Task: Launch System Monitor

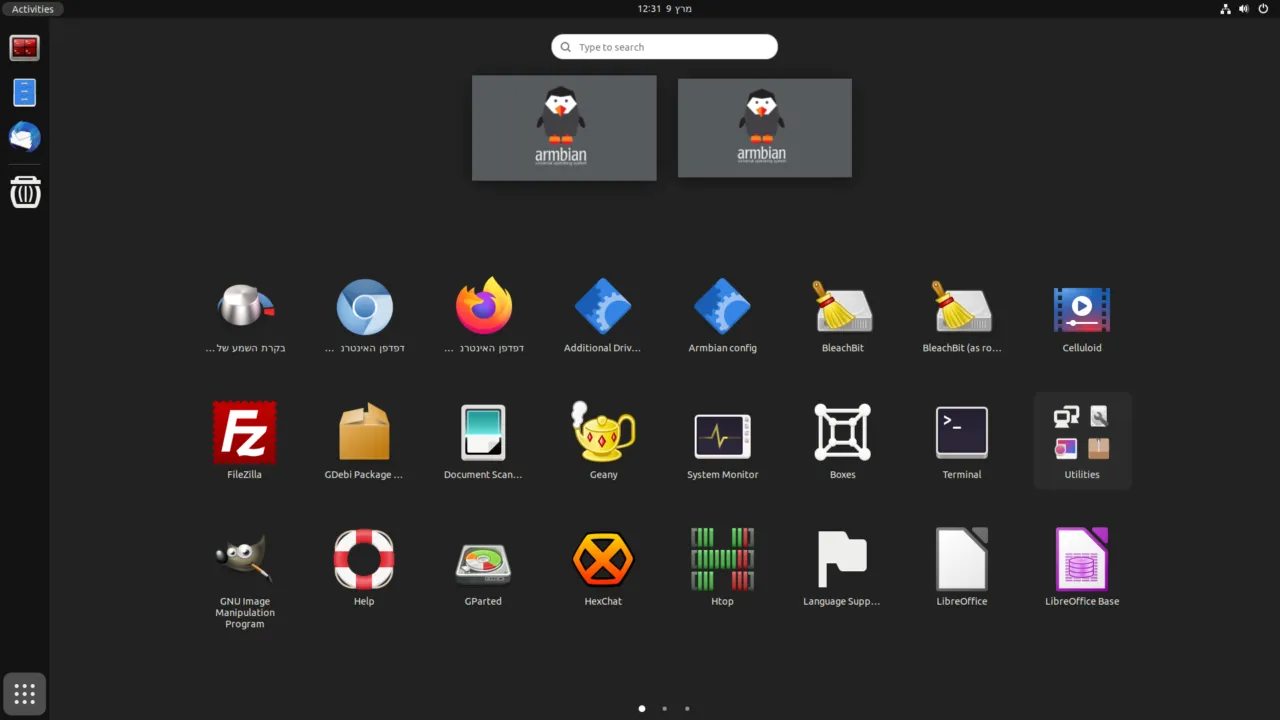Action: click(722, 432)
